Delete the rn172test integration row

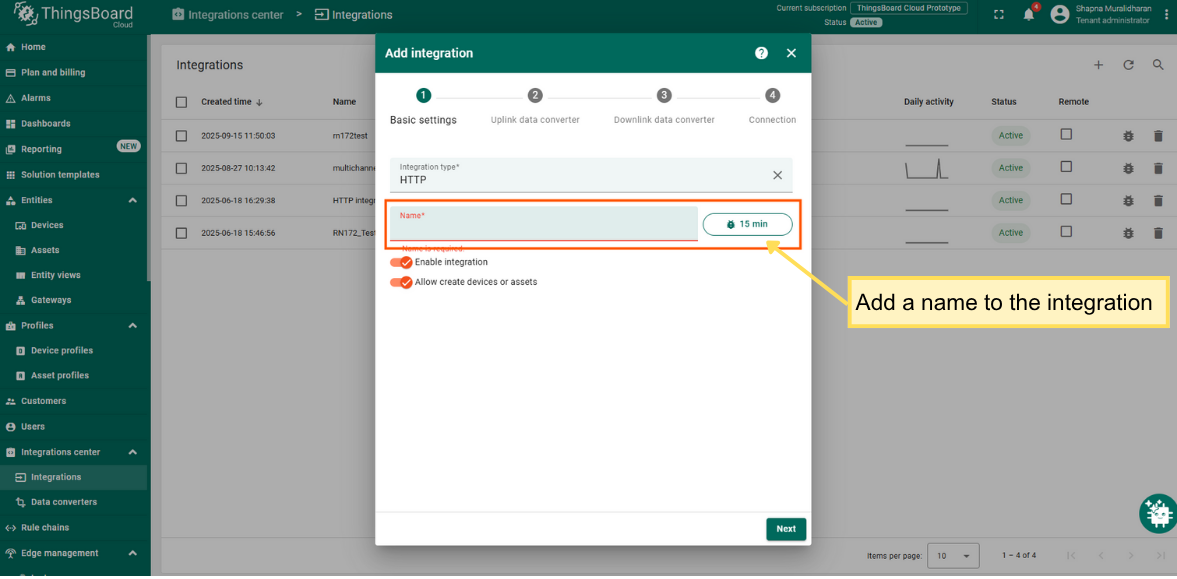(x=1158, y=136)
